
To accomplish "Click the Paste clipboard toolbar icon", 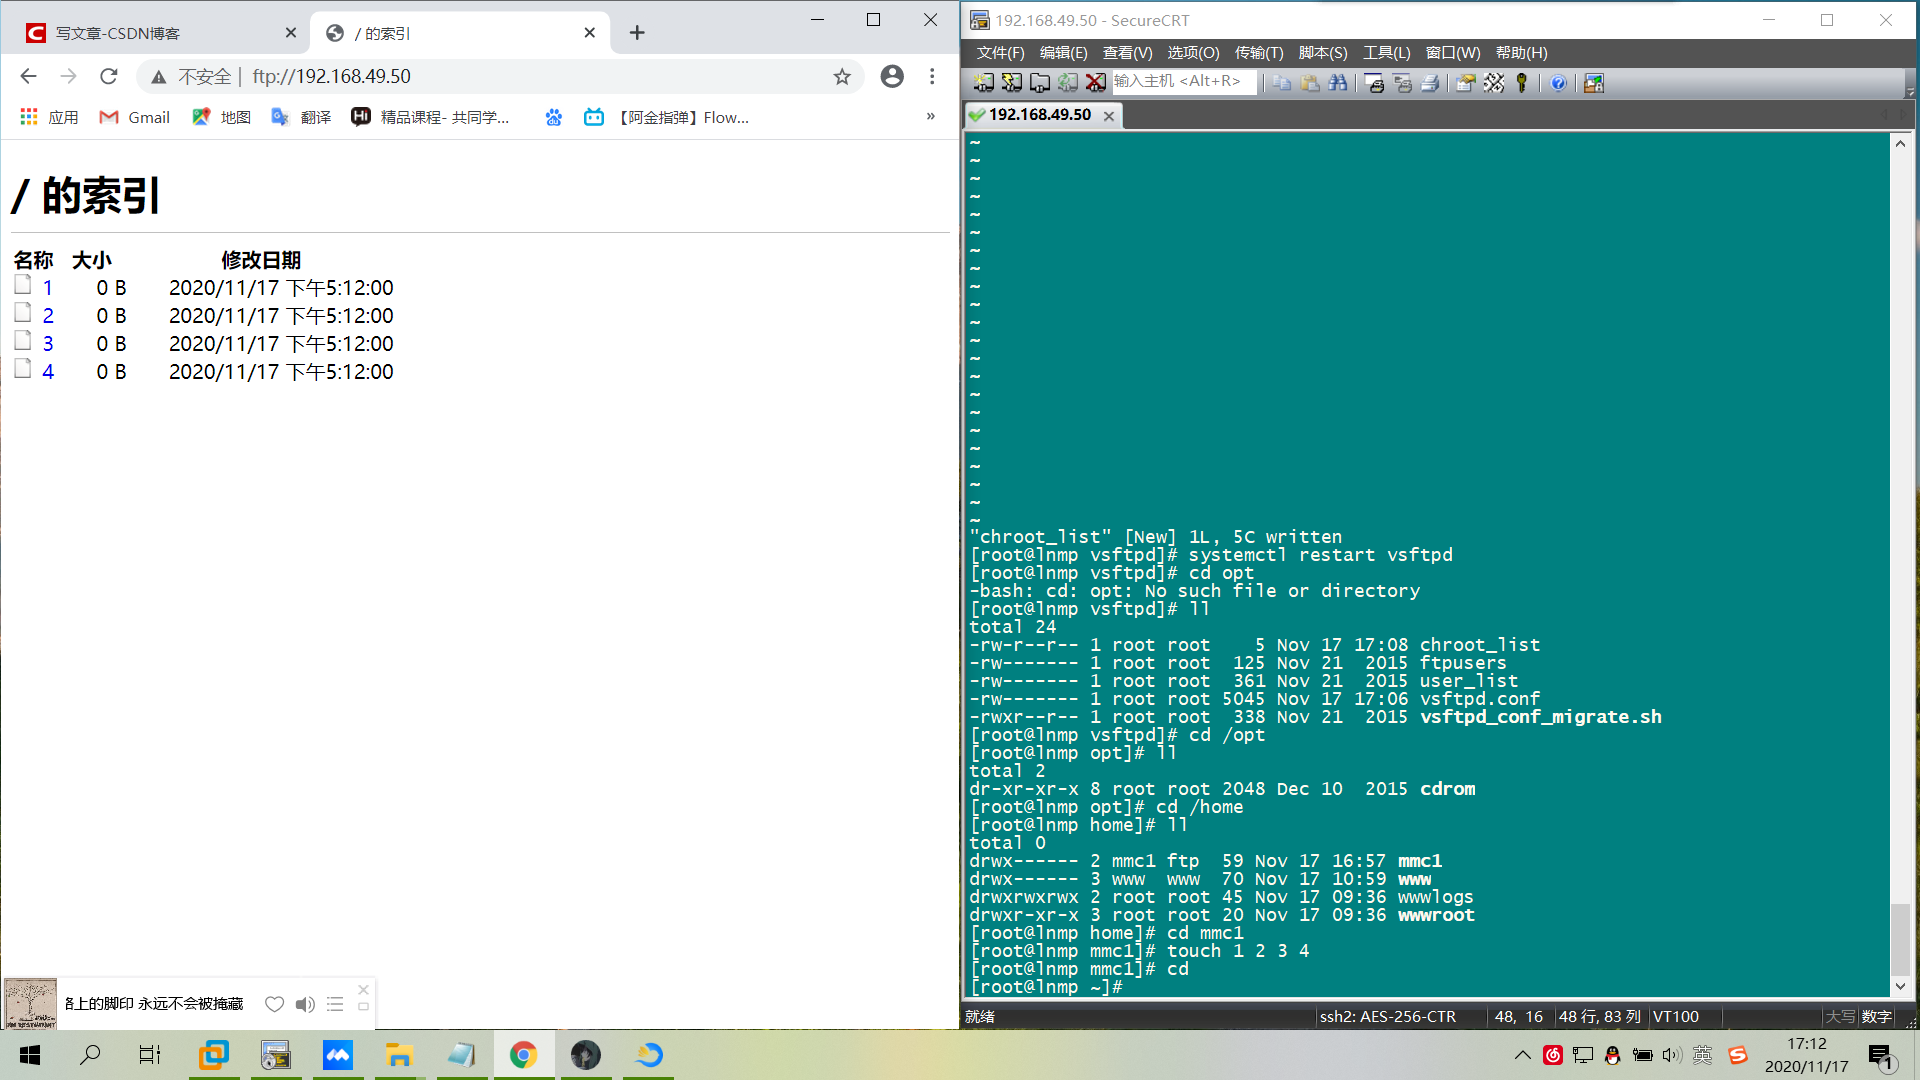I will coord(1310,83).
